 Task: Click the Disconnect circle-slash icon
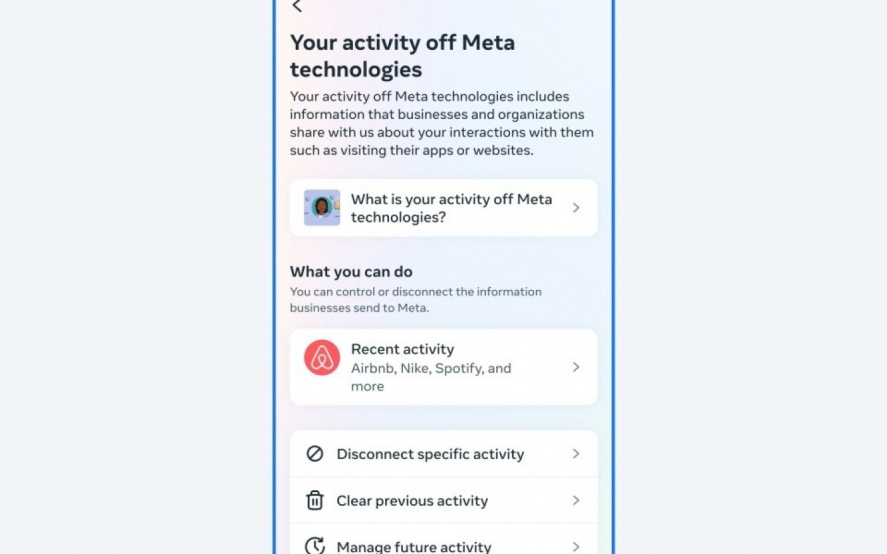tap(315, 454)
